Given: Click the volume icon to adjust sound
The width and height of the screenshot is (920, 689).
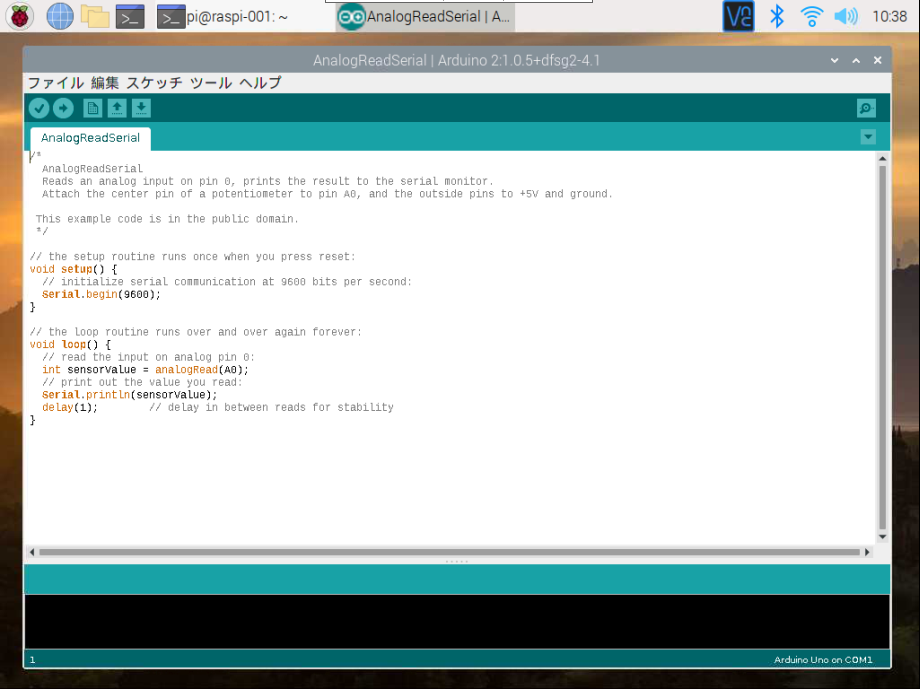Looking at the screenshot, I should pos(845,16).
